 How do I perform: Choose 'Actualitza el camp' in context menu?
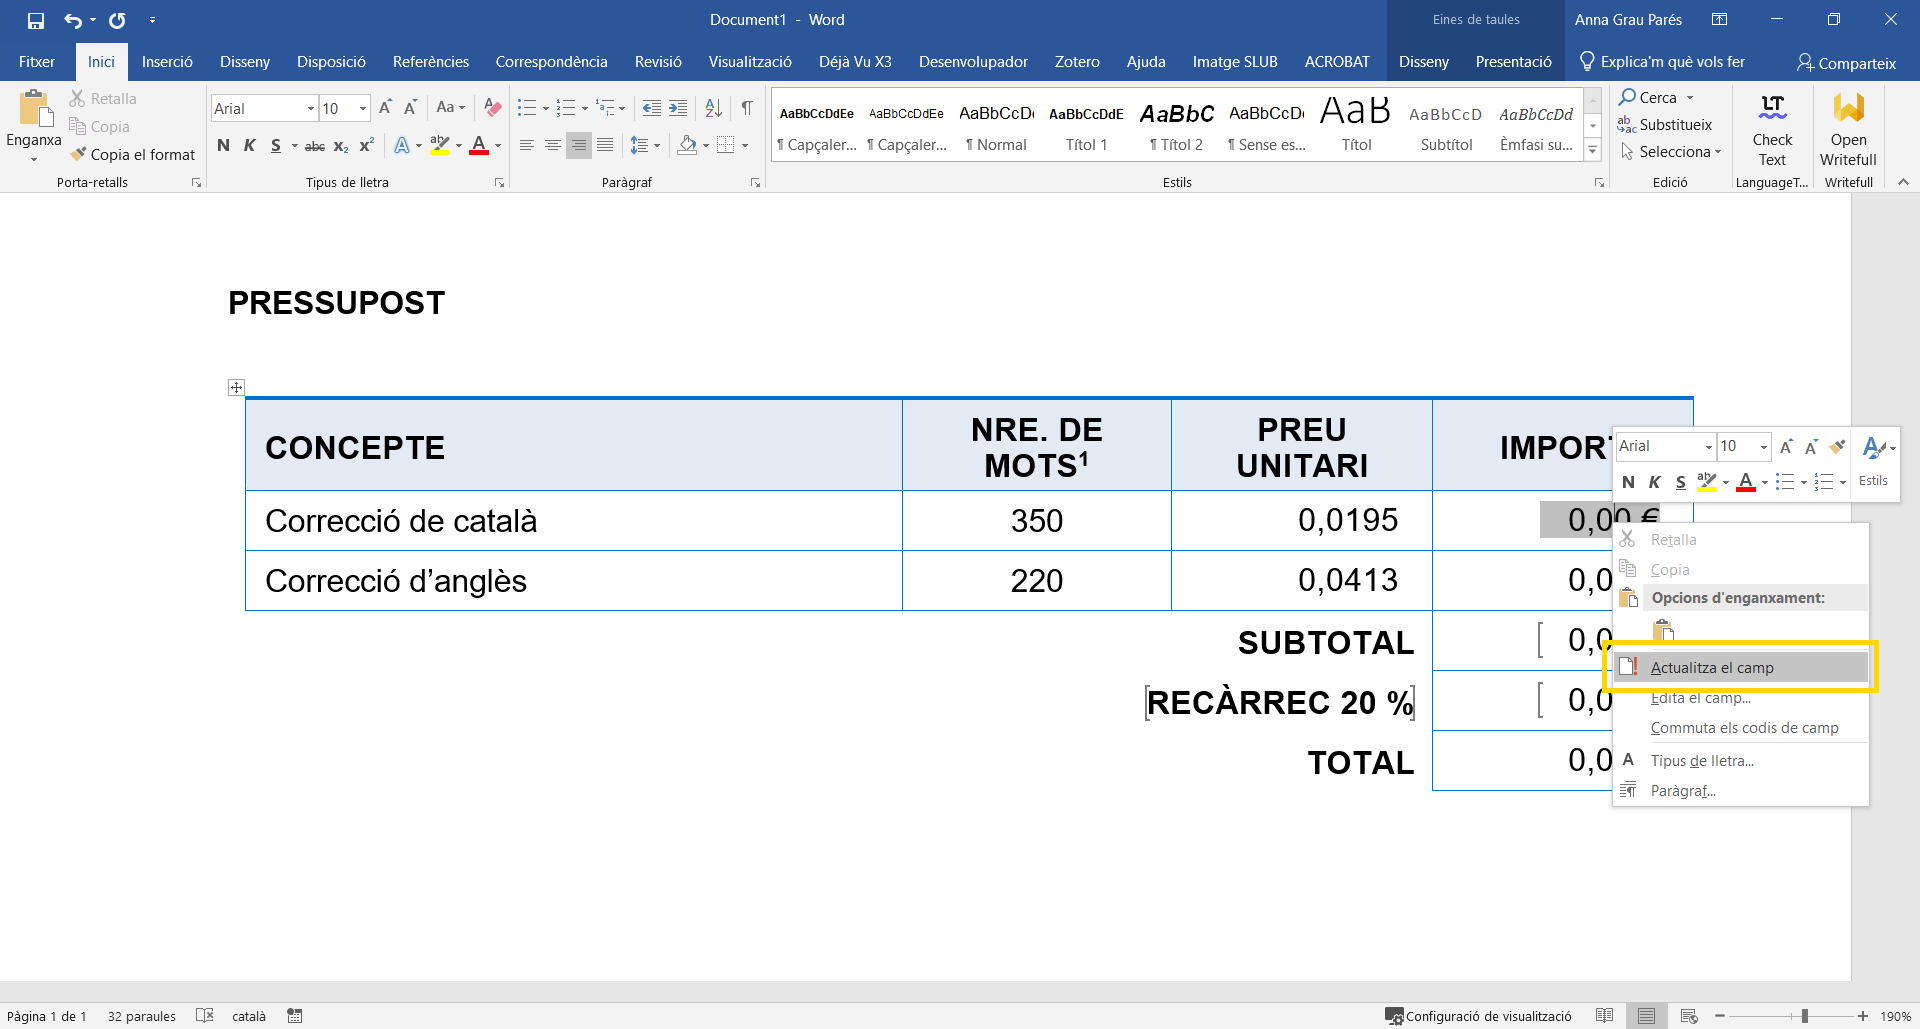click(x=1711, y=667)
